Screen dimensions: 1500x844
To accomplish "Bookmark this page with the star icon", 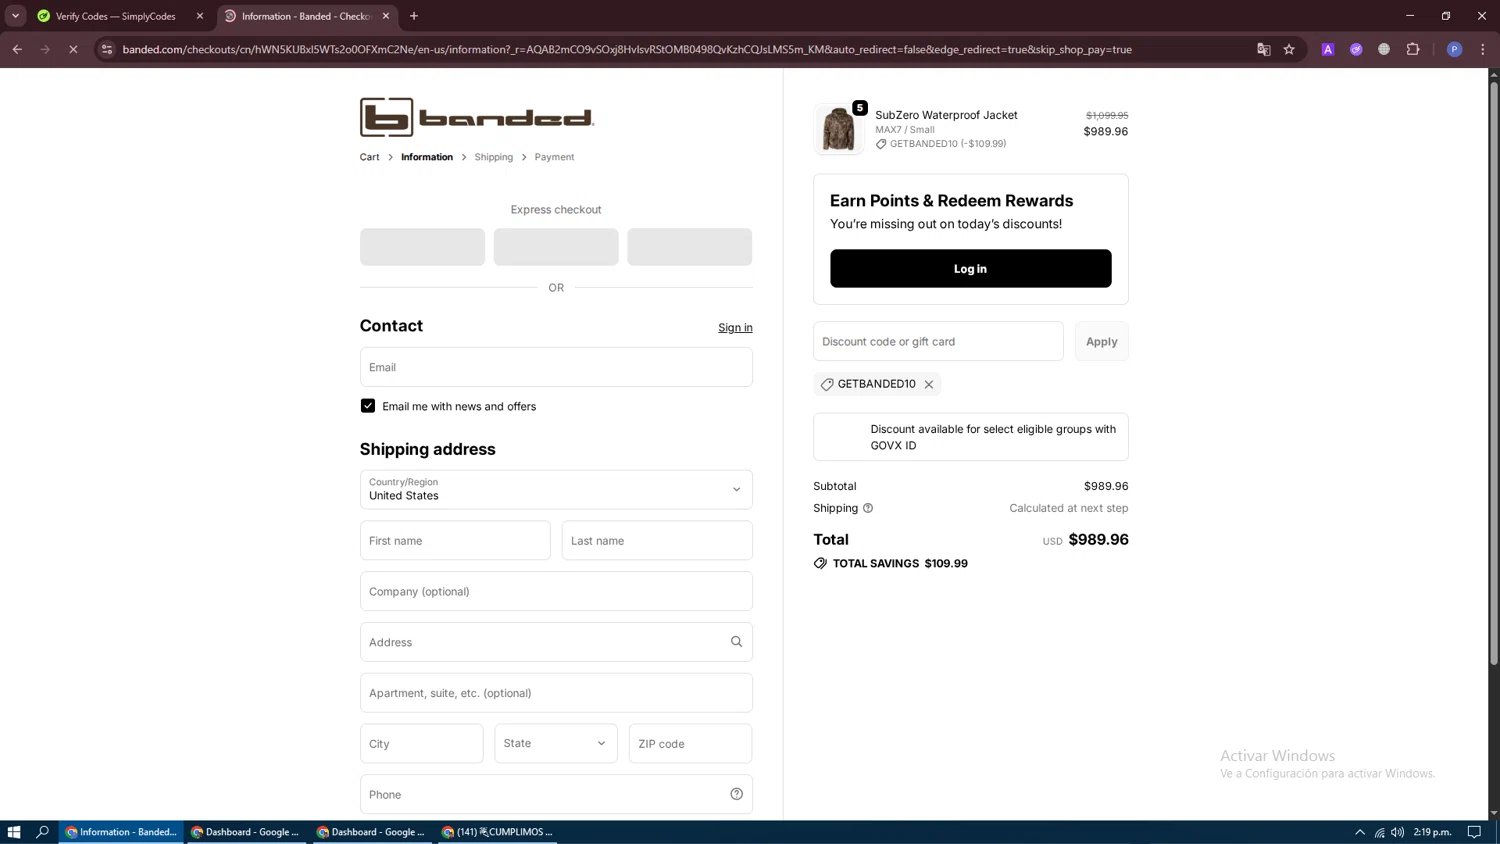I will click(x=1289, y=49).
